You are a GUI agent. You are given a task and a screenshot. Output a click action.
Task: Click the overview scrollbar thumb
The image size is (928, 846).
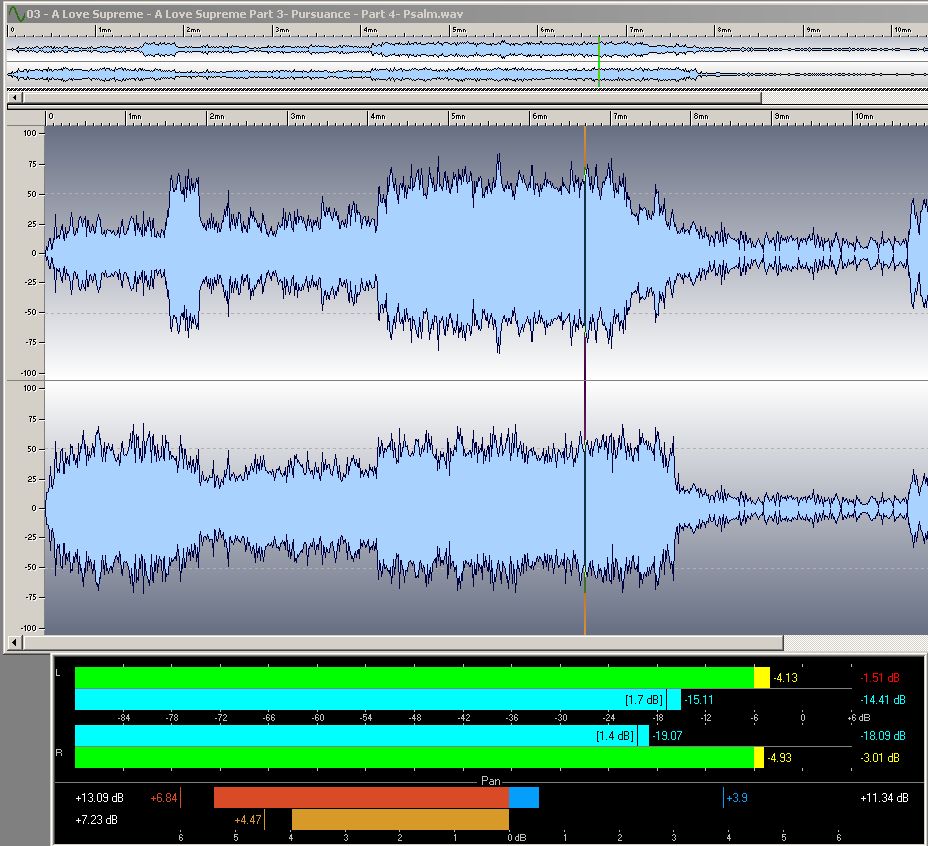point(390,98)
